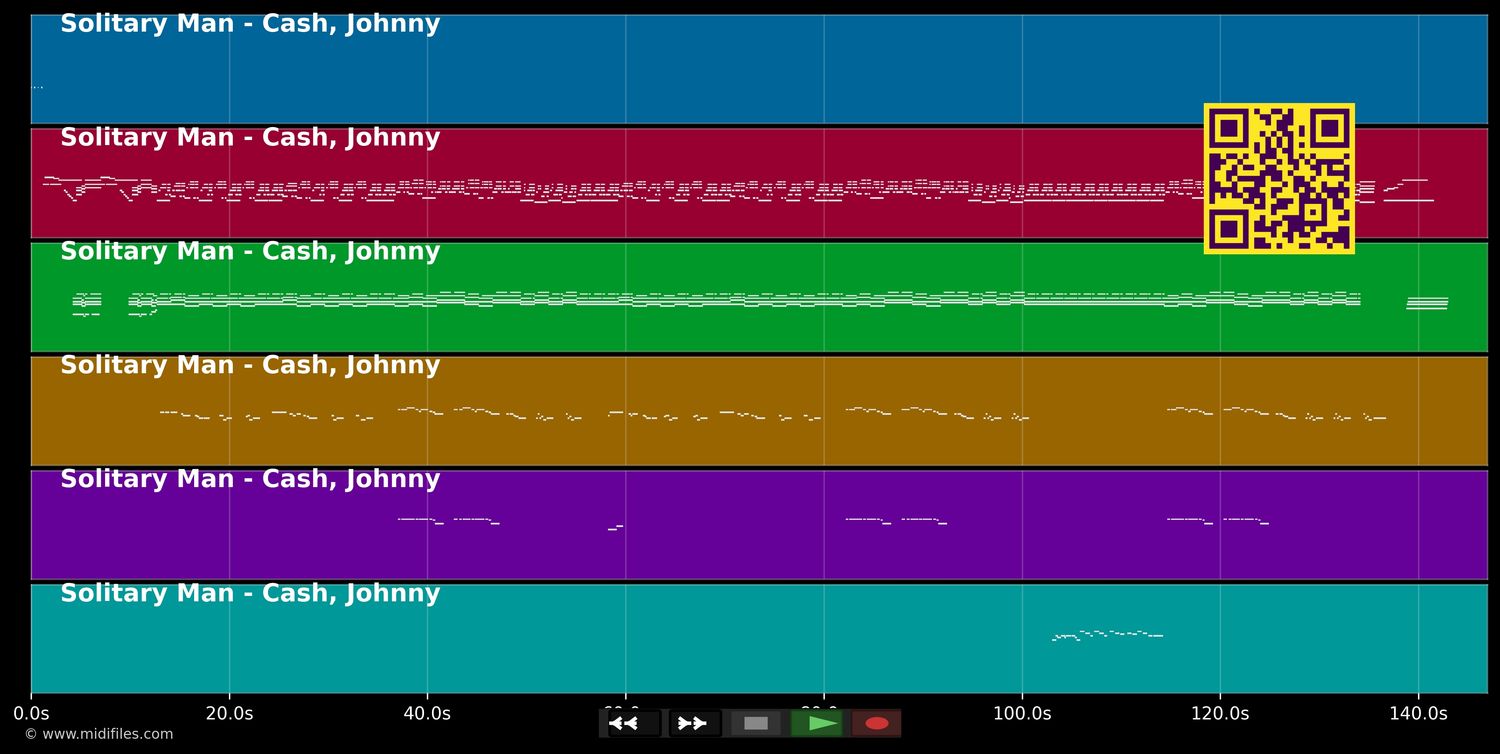This screenshot has width=1500, height=754.
Task: Click the teal lane's note cluster
Action: (x=1108, y=635)
